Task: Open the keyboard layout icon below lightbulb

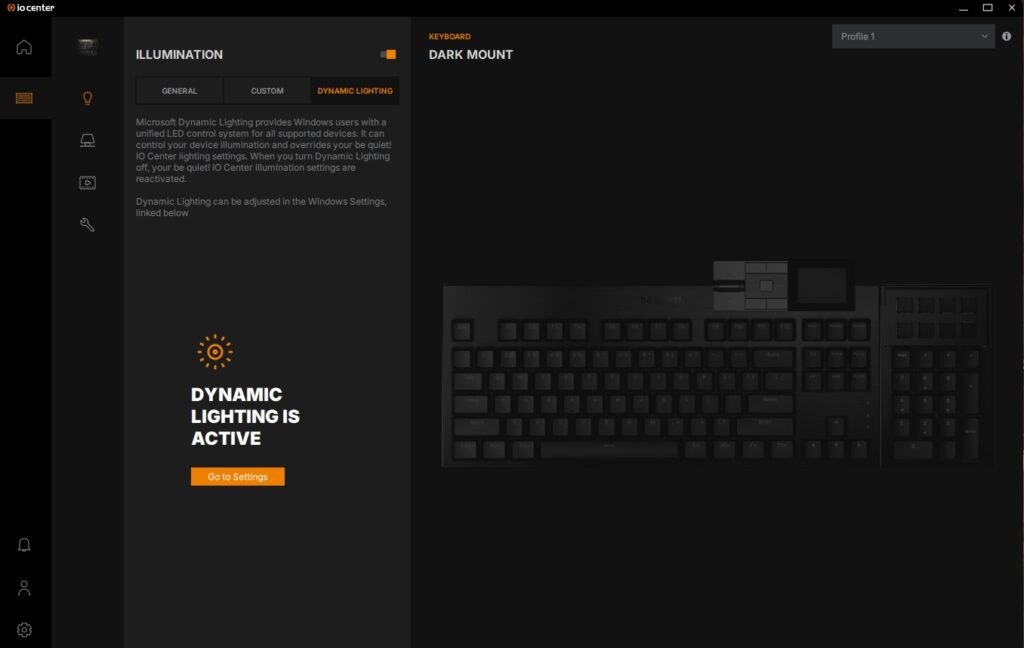Action: tap(88, 140)
